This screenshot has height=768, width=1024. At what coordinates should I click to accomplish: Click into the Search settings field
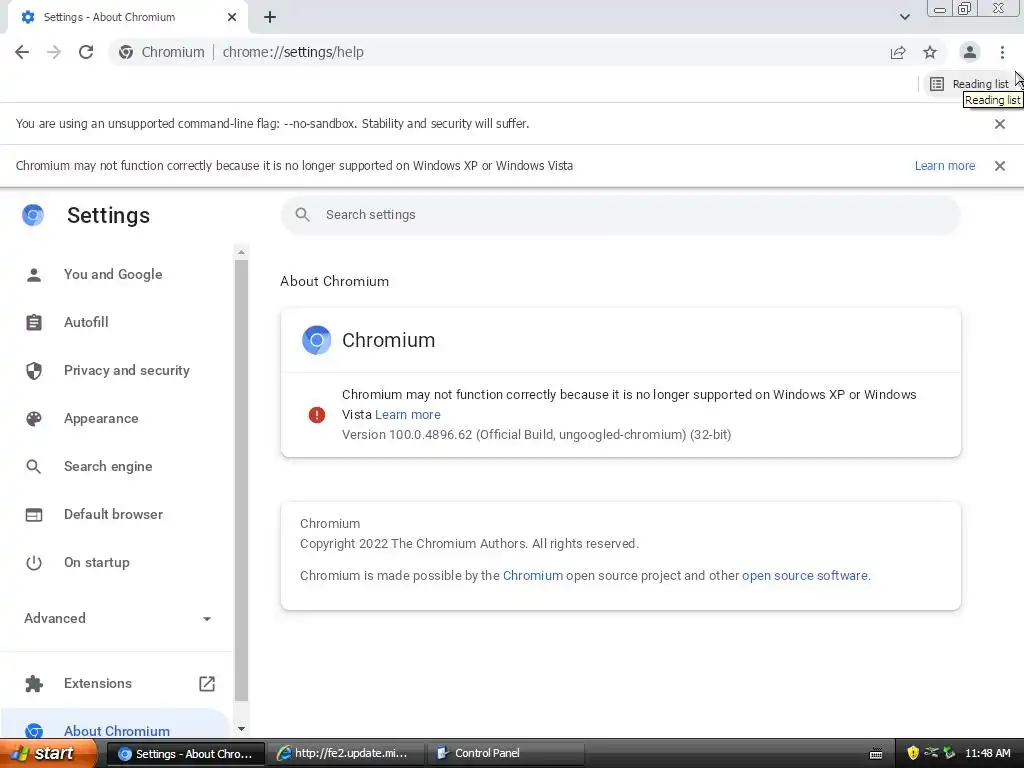pos(620,215)
